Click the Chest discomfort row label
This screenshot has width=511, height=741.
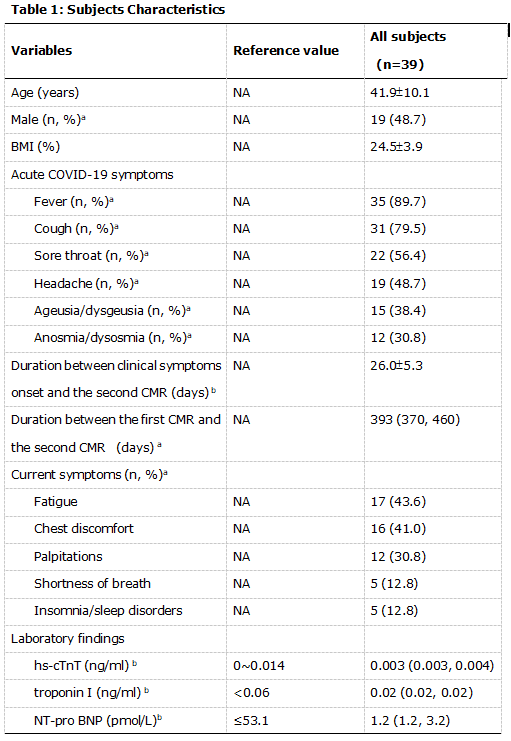tap(84, 528)
